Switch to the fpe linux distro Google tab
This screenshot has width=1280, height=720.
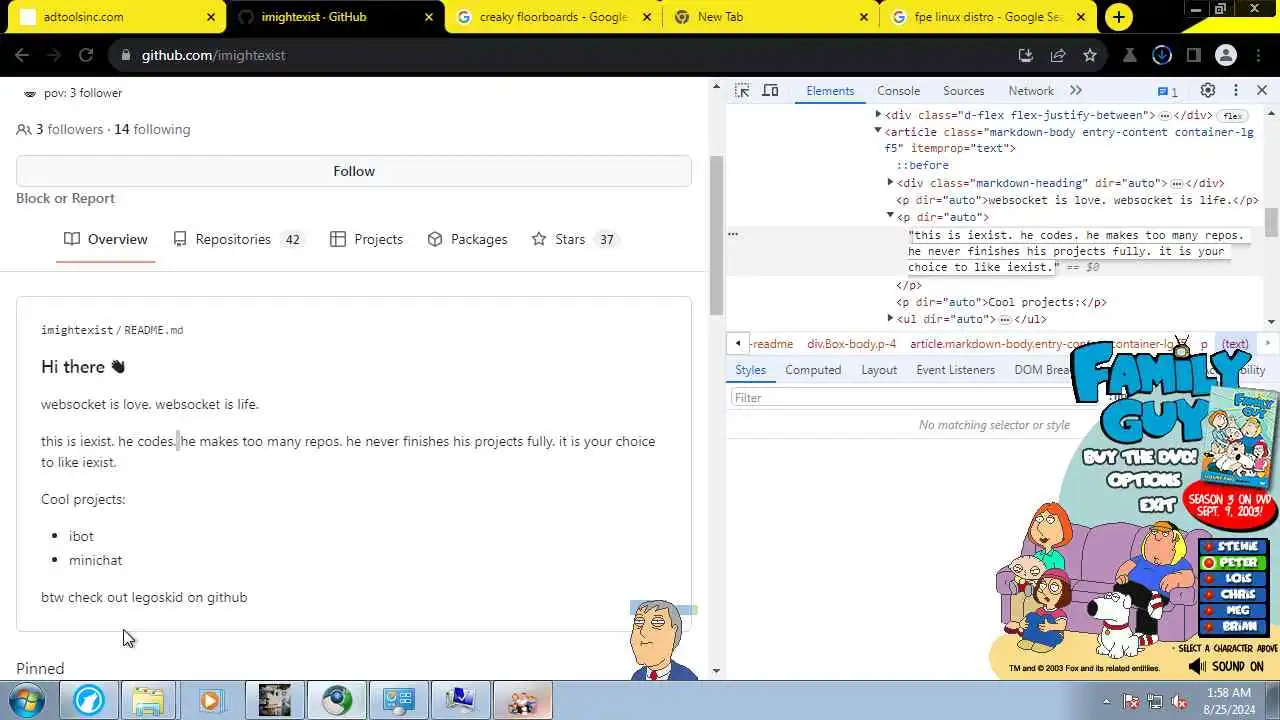pos(987,17)
